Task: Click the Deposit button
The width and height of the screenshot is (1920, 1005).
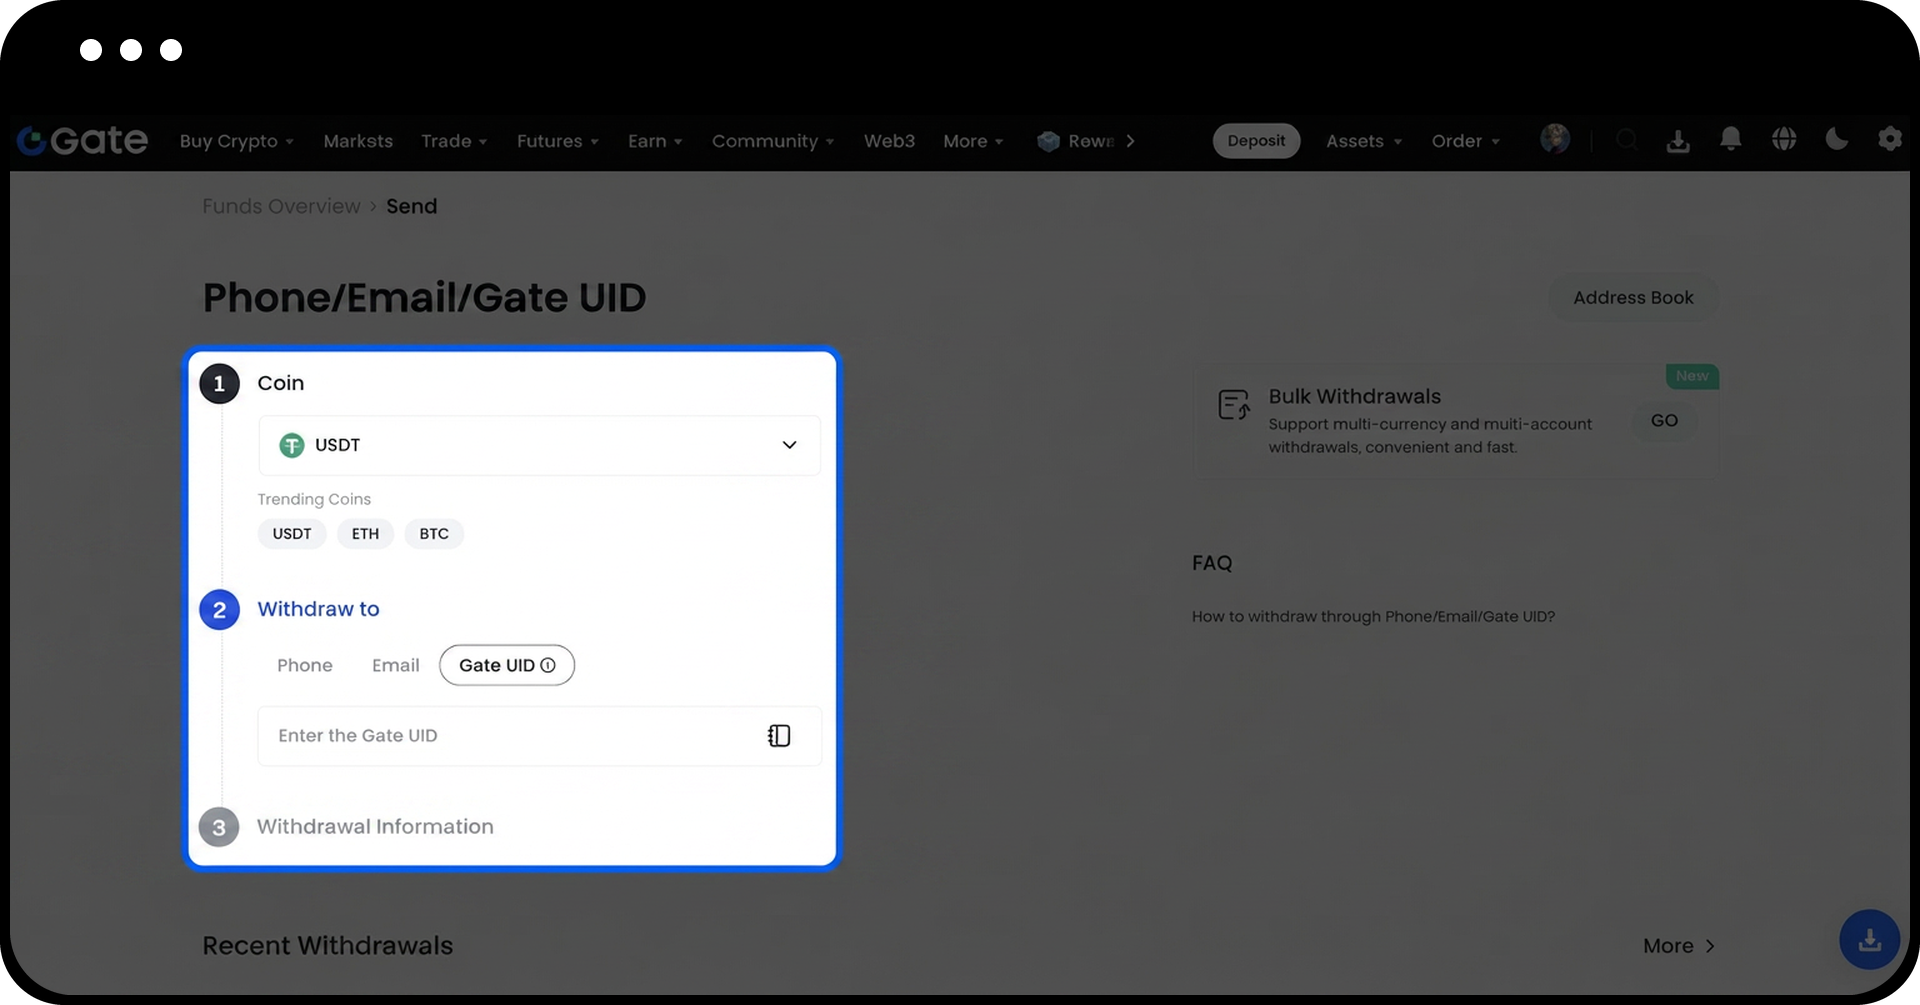Action: [1256, 141]
